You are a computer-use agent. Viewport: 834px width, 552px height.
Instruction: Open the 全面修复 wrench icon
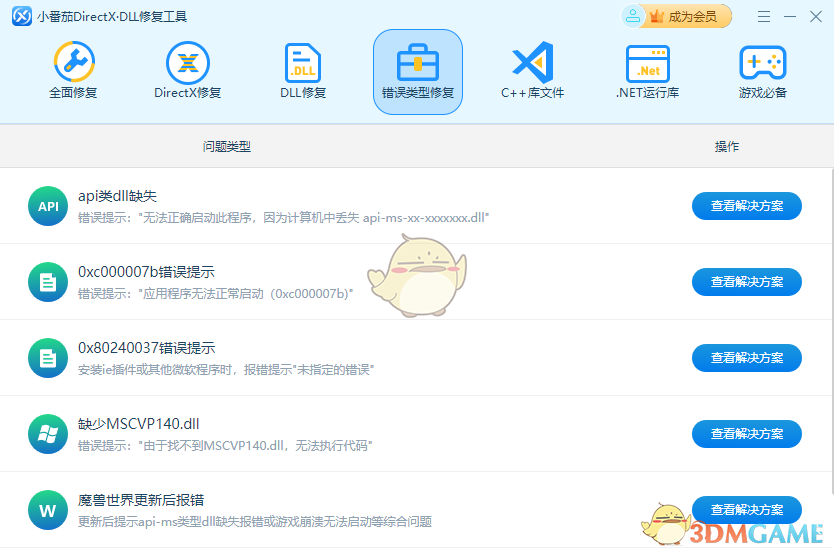pyautogui.click(x=74, y=62)
